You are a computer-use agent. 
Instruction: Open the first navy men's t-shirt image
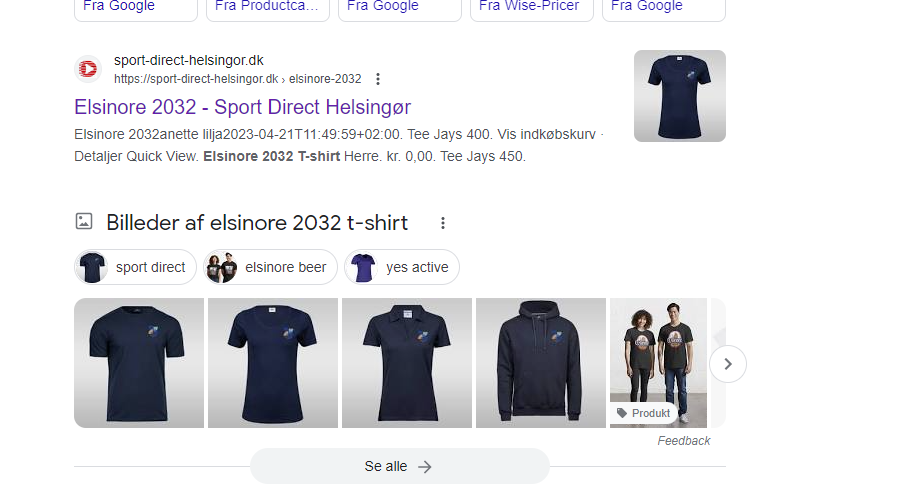pyautogui.click(x=139, y=363)
